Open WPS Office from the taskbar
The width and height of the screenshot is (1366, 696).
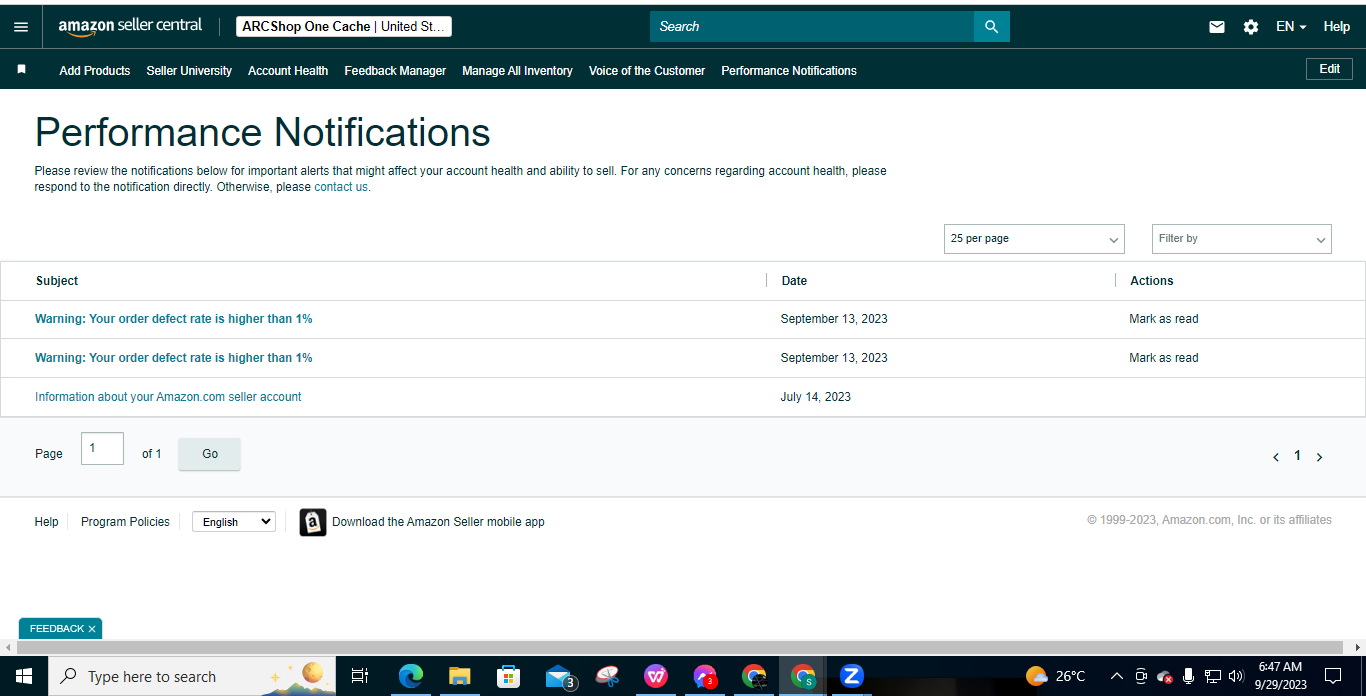click(x=656, y=676)
